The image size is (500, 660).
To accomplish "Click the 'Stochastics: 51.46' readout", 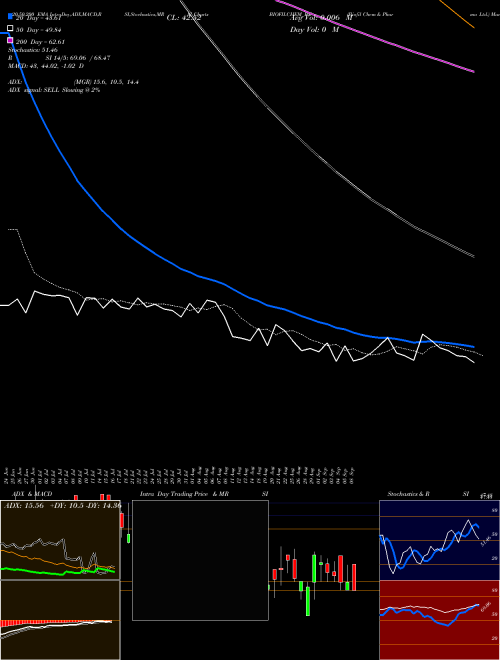I will click(33, 50).
